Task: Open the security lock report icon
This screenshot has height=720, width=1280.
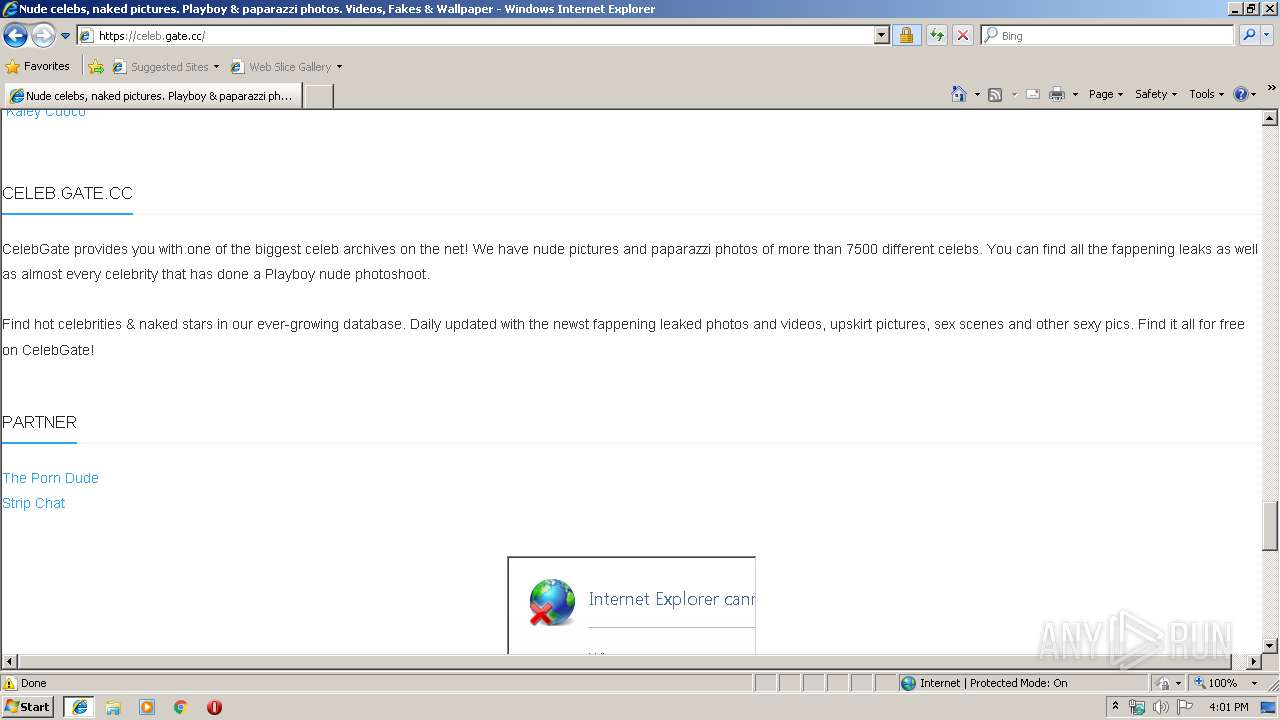Action: point(906,36)
